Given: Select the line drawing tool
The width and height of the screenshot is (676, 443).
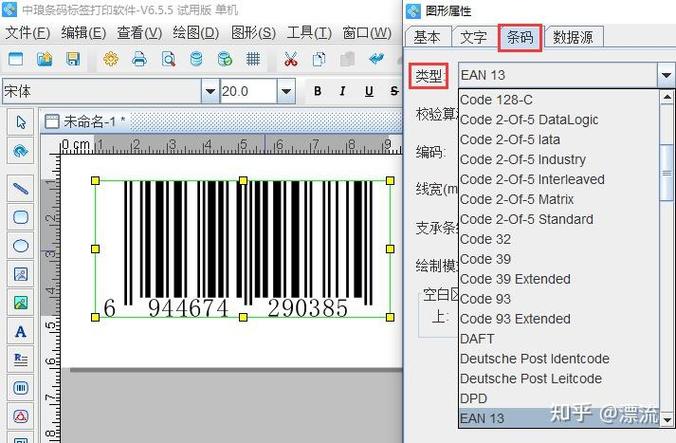Looking at the screenshot, I should coord(21,188).
